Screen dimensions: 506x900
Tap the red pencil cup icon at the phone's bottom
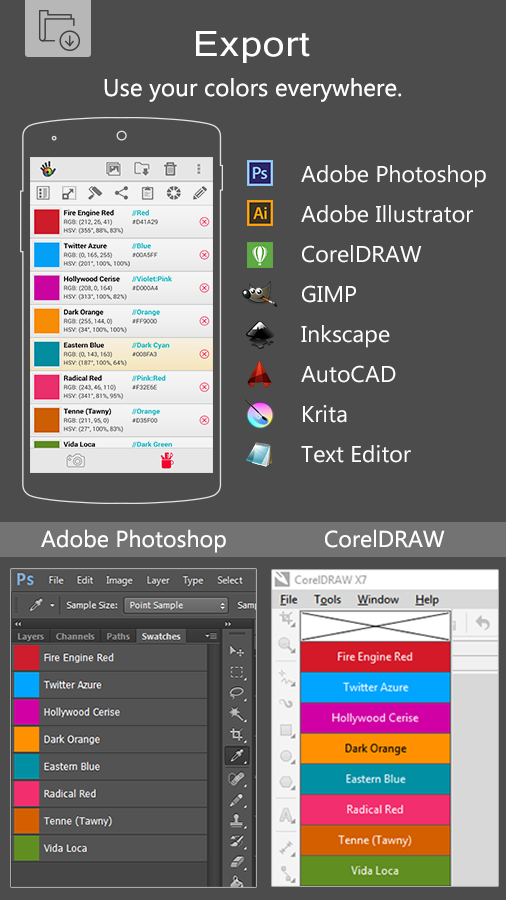(x=167, y=460)
